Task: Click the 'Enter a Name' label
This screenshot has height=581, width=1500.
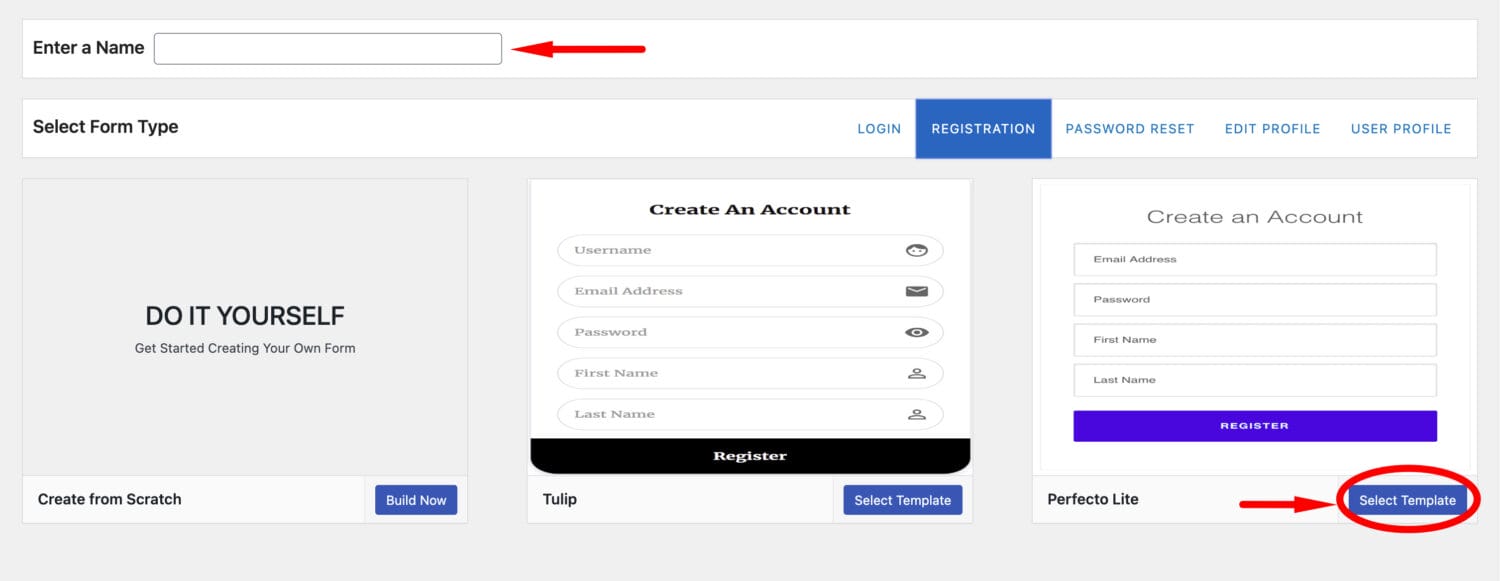Action: click(x=89, y=48)
